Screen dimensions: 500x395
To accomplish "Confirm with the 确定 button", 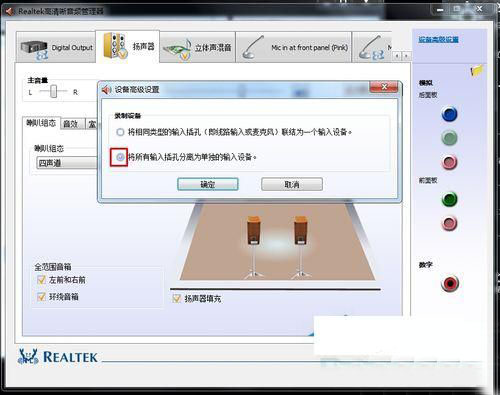I will click(208, 184).
